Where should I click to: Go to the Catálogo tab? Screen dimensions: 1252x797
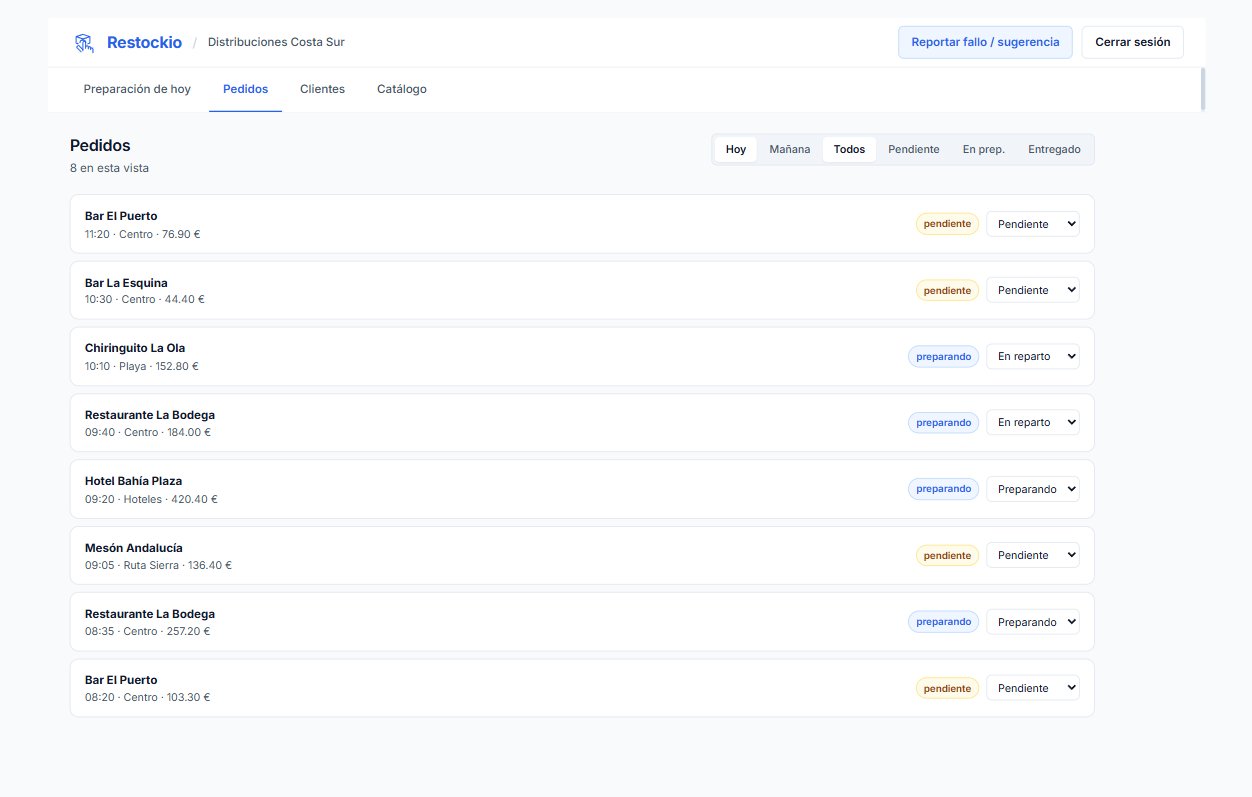[x=401, y=89]
